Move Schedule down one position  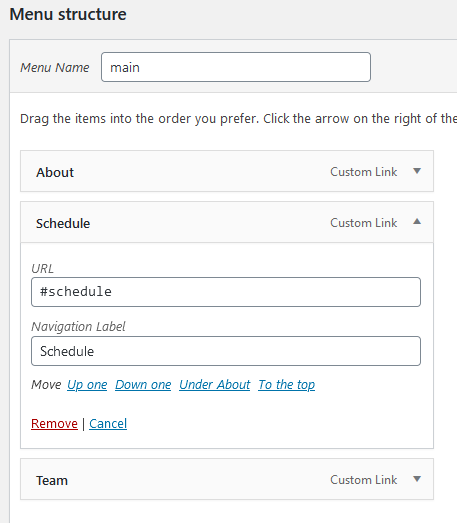(143, 385)
